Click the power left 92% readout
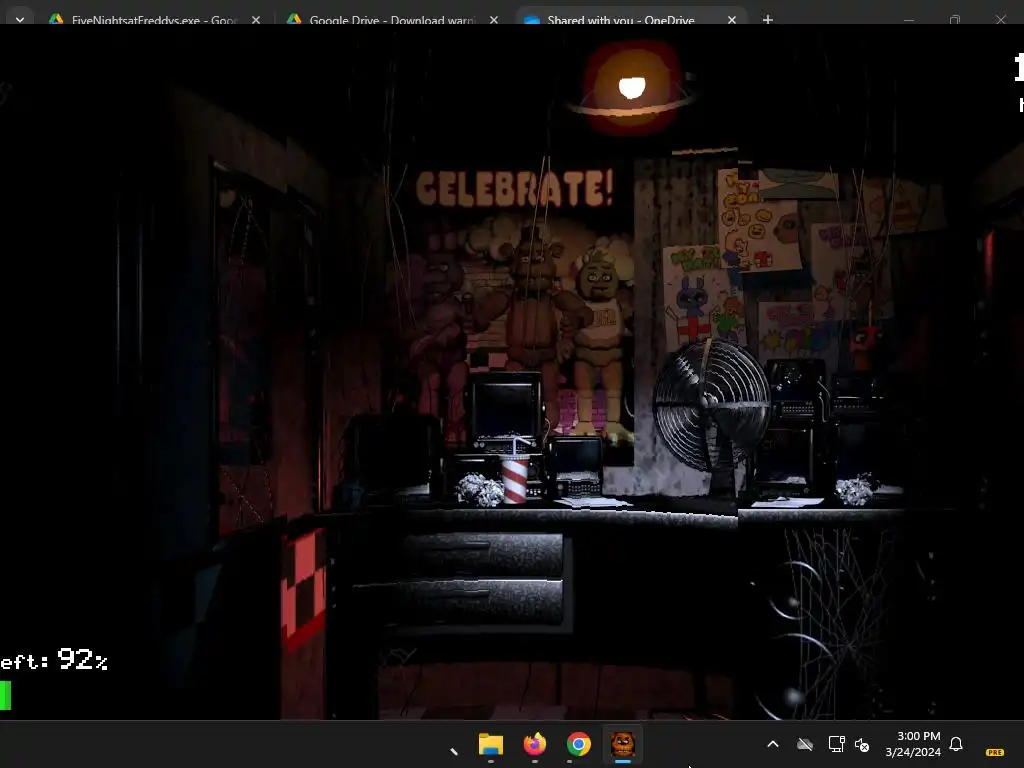The image size is (1024, 768). 54,660
